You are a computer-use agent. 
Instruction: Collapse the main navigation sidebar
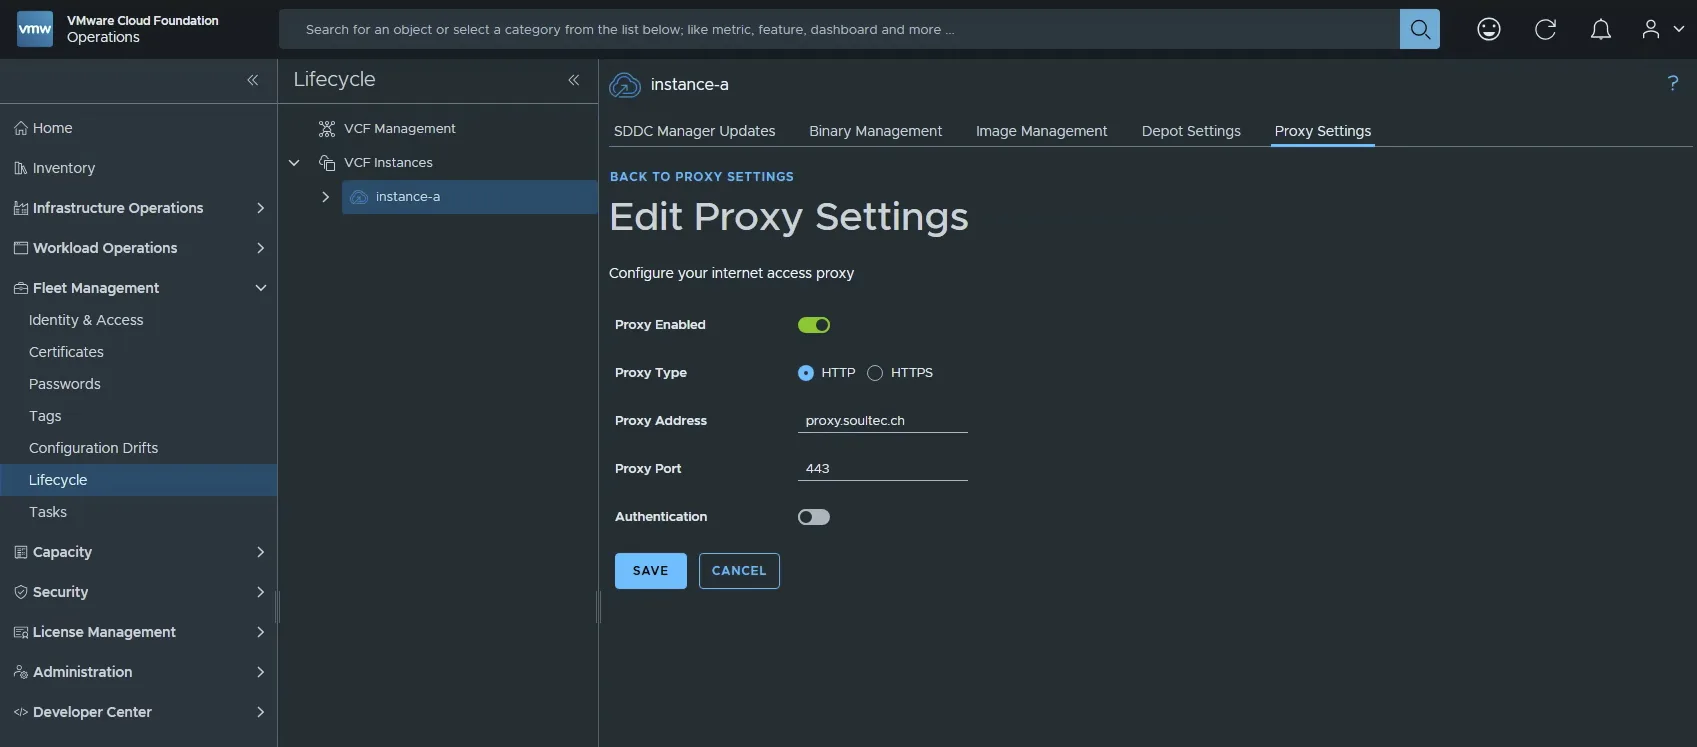253,80
